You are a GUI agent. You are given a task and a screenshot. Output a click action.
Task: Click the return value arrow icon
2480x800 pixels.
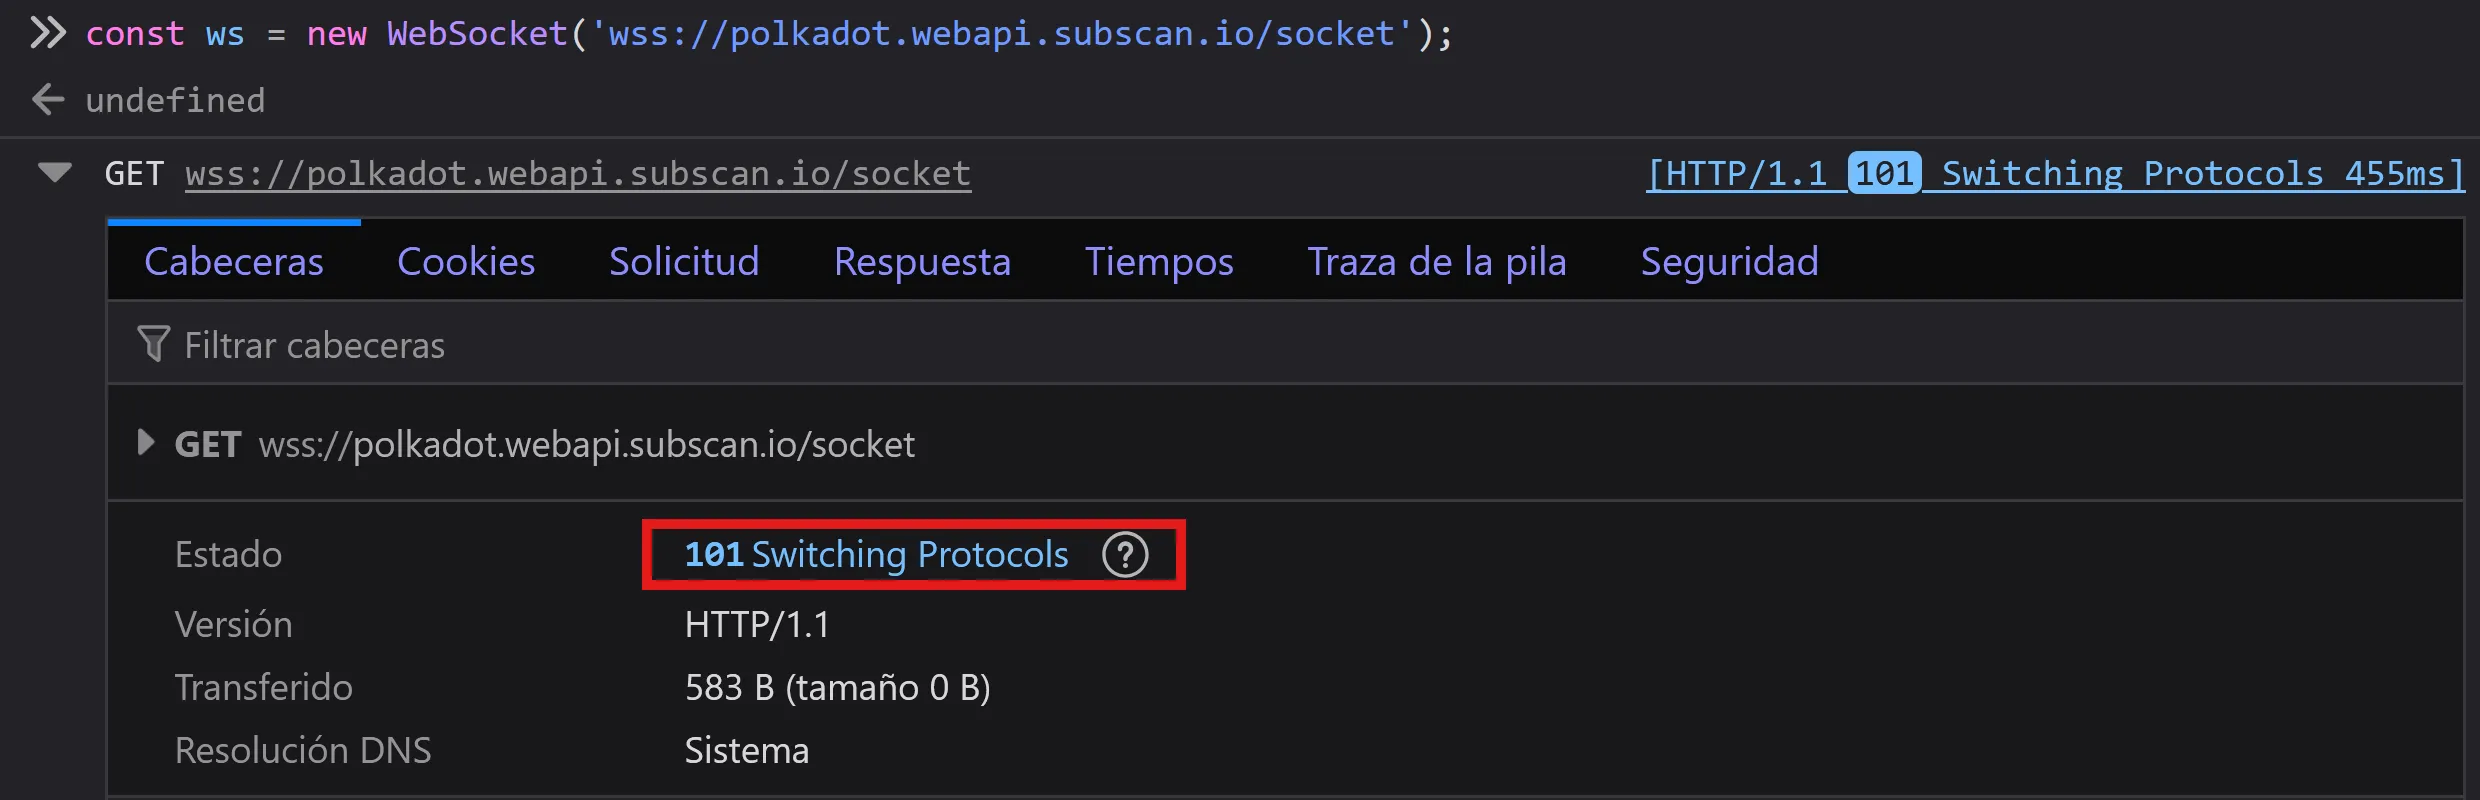(47, 99)
